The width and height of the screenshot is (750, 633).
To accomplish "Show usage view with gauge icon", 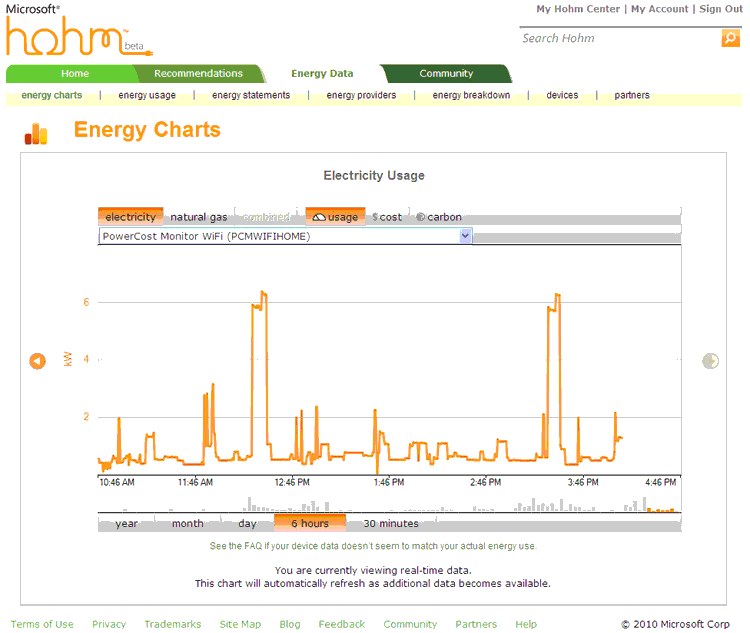I will tap(335, 217).
